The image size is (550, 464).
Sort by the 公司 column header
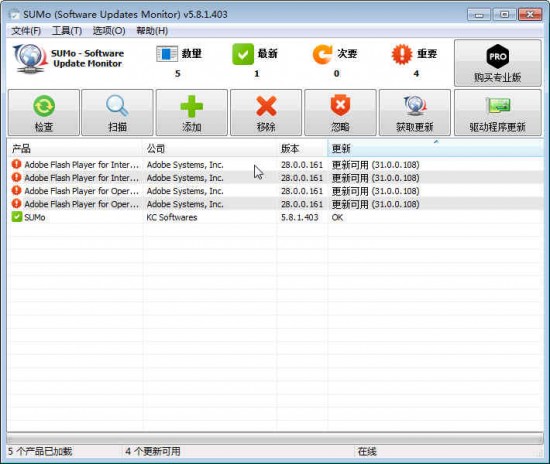click(x=210, y=148)
